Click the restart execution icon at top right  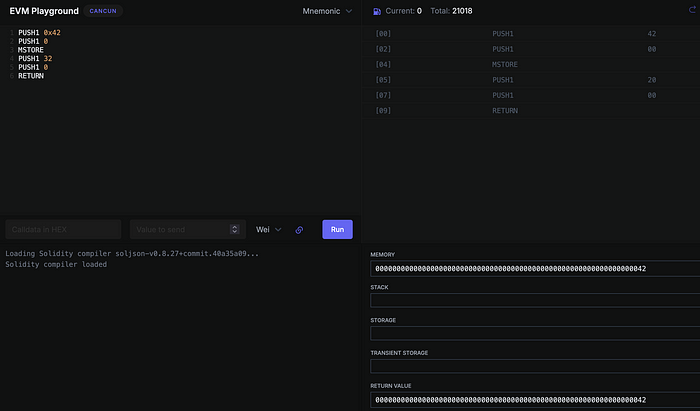[x=692, y=9]
